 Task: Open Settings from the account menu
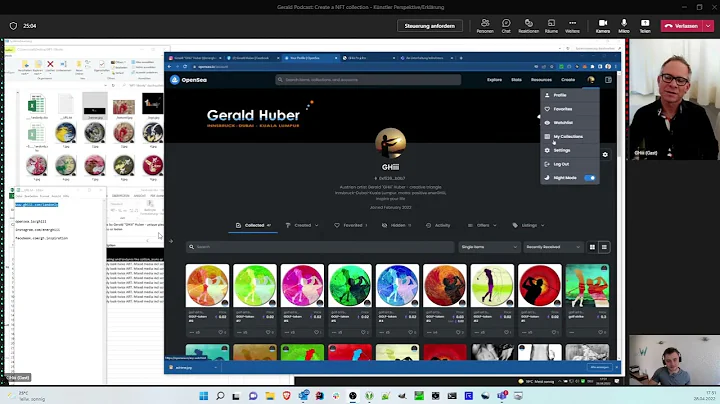pyautogui.click(x=570, y=150)
